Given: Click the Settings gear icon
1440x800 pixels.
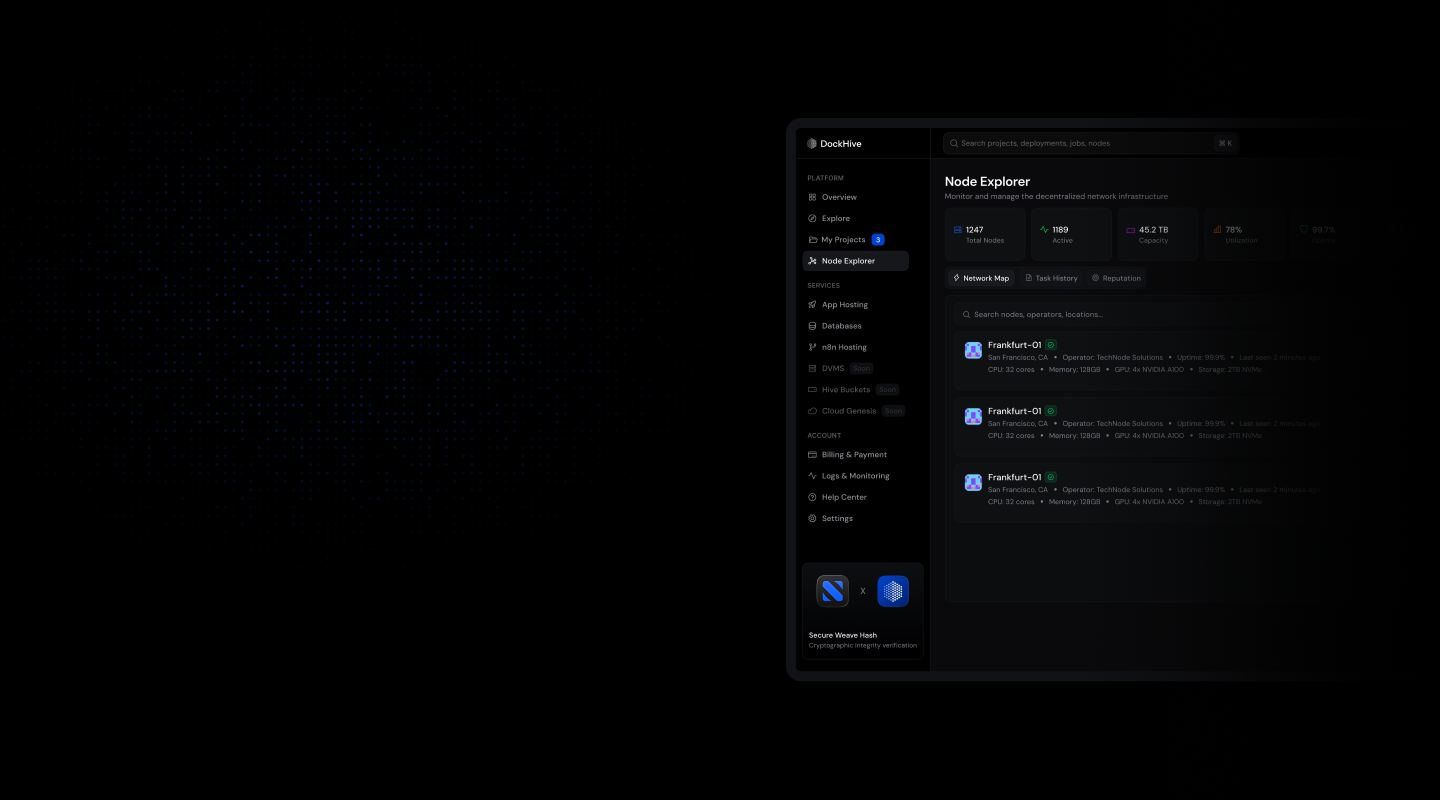Looking at the screenshot, I should 812,518.
